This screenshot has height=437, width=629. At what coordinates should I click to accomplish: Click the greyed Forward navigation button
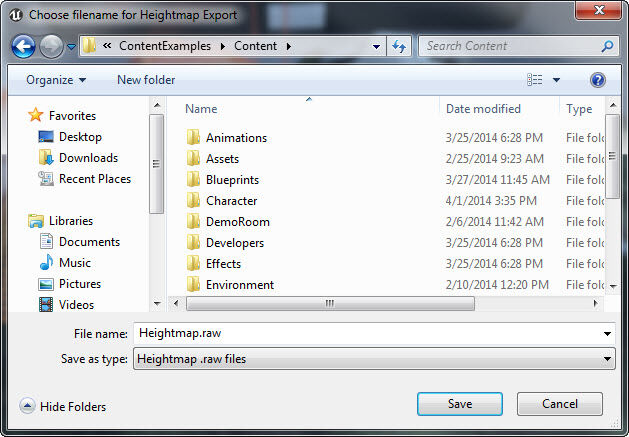pyautogui.click(x=51, y=47)
